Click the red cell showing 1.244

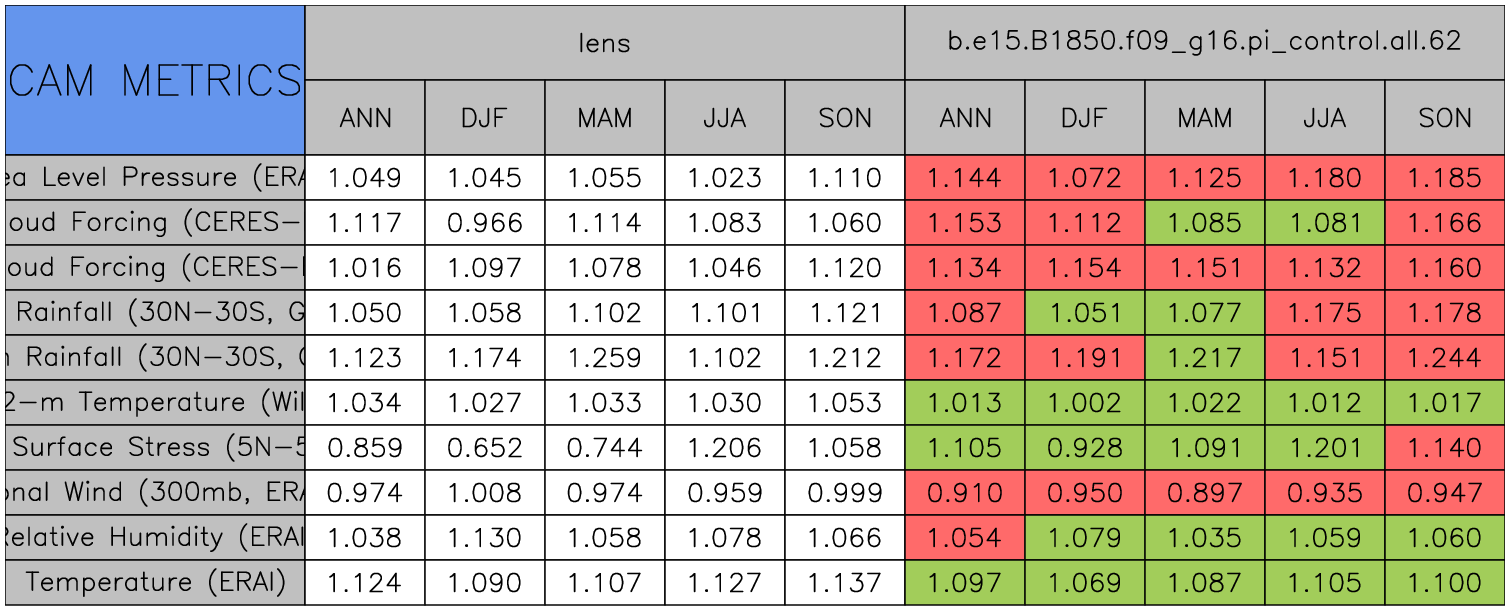click(x=1444, y=358)
